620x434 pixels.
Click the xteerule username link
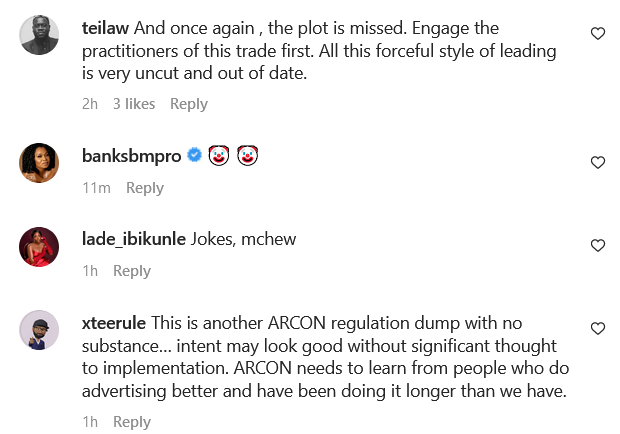pyautogui.click(x=114, y=323)
